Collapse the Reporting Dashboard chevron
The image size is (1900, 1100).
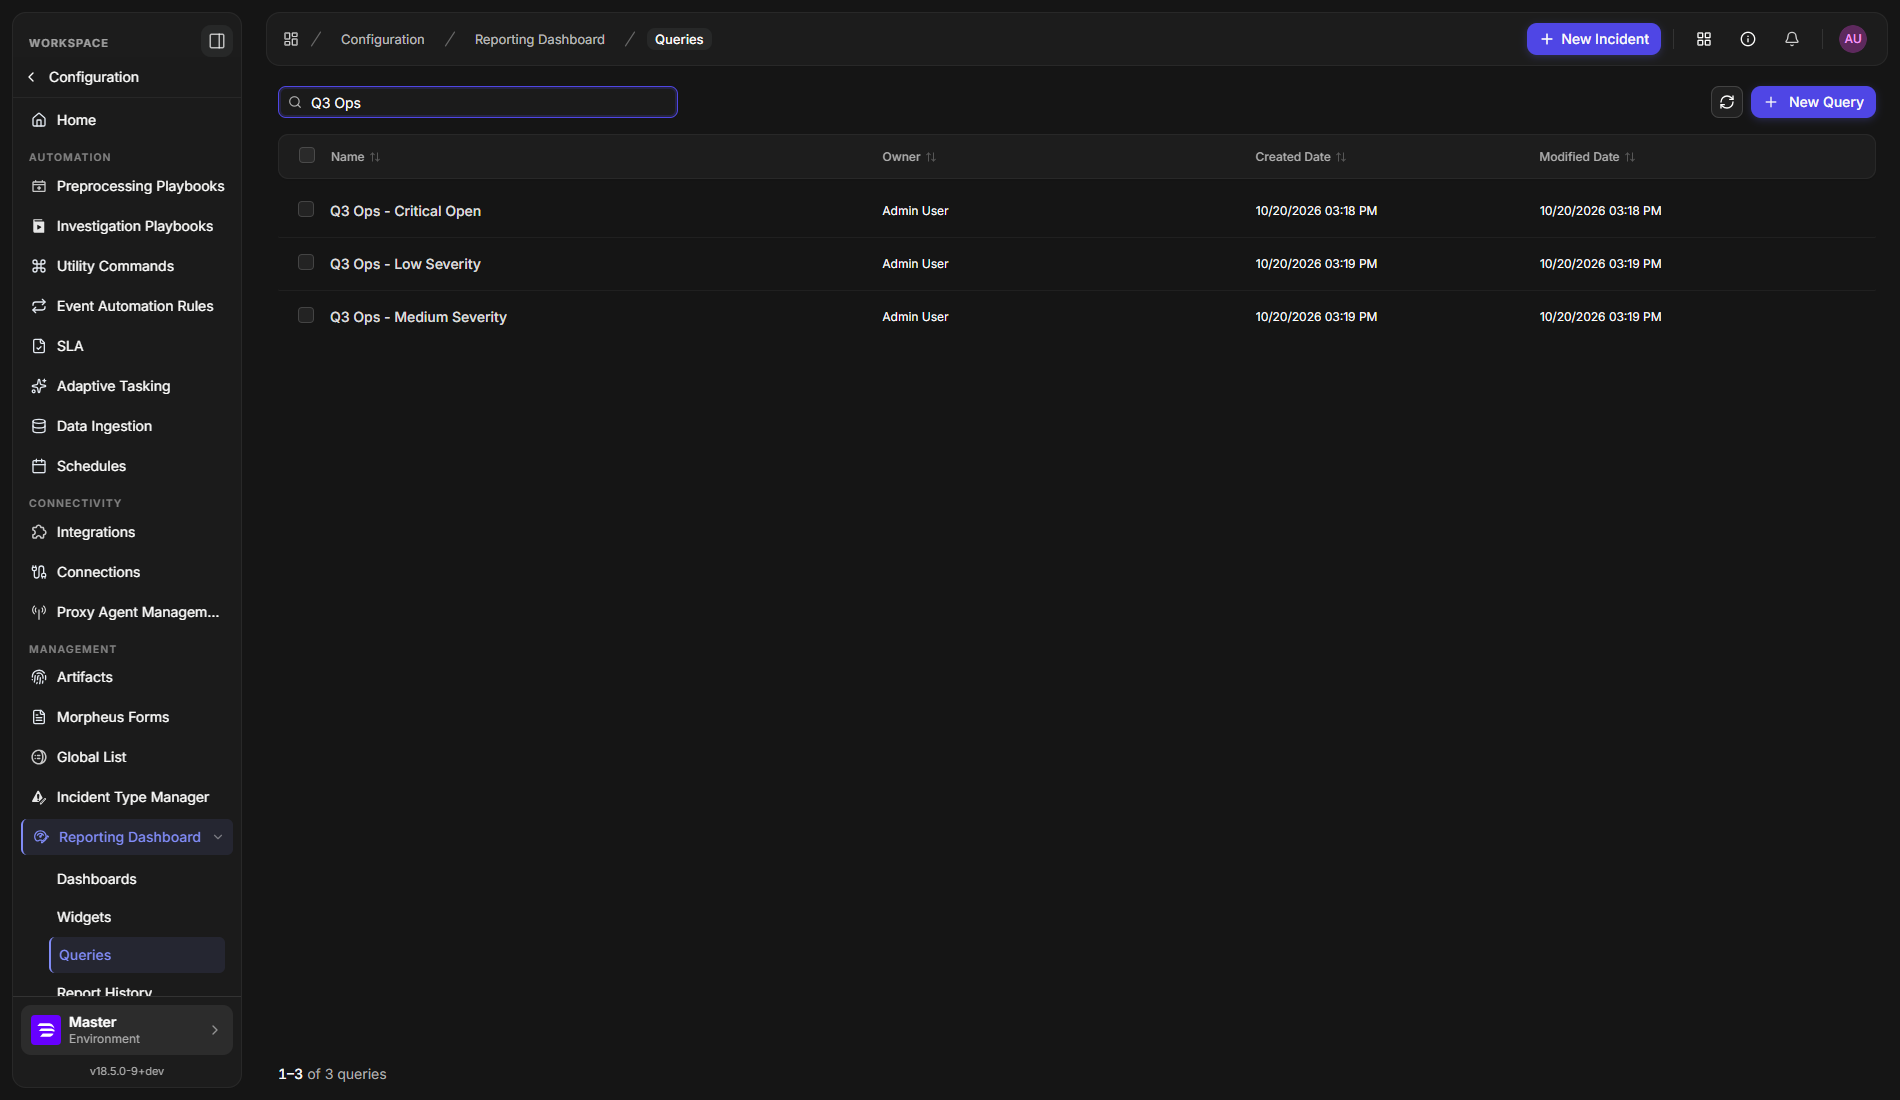pos(218,837)
